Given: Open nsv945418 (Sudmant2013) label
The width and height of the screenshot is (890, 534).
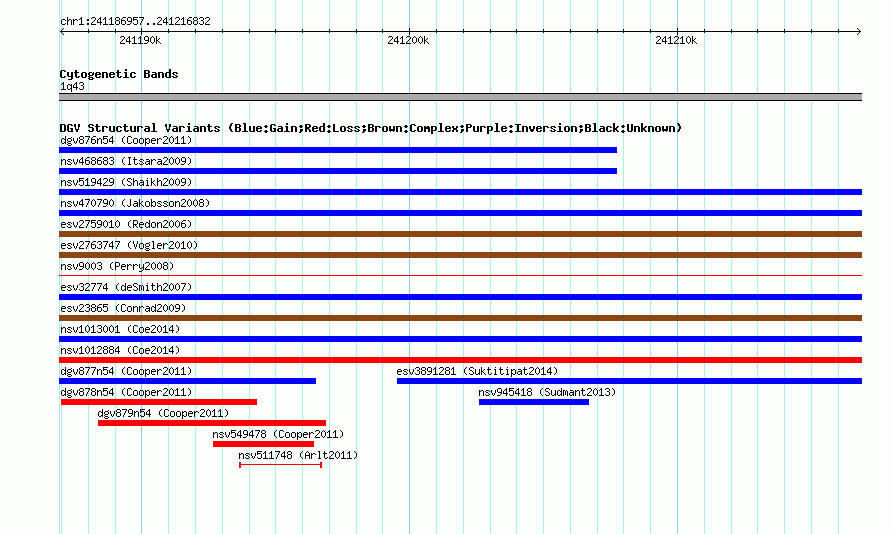Looking at the screenshot, I should pyautogui.click(x=547, y=392).
